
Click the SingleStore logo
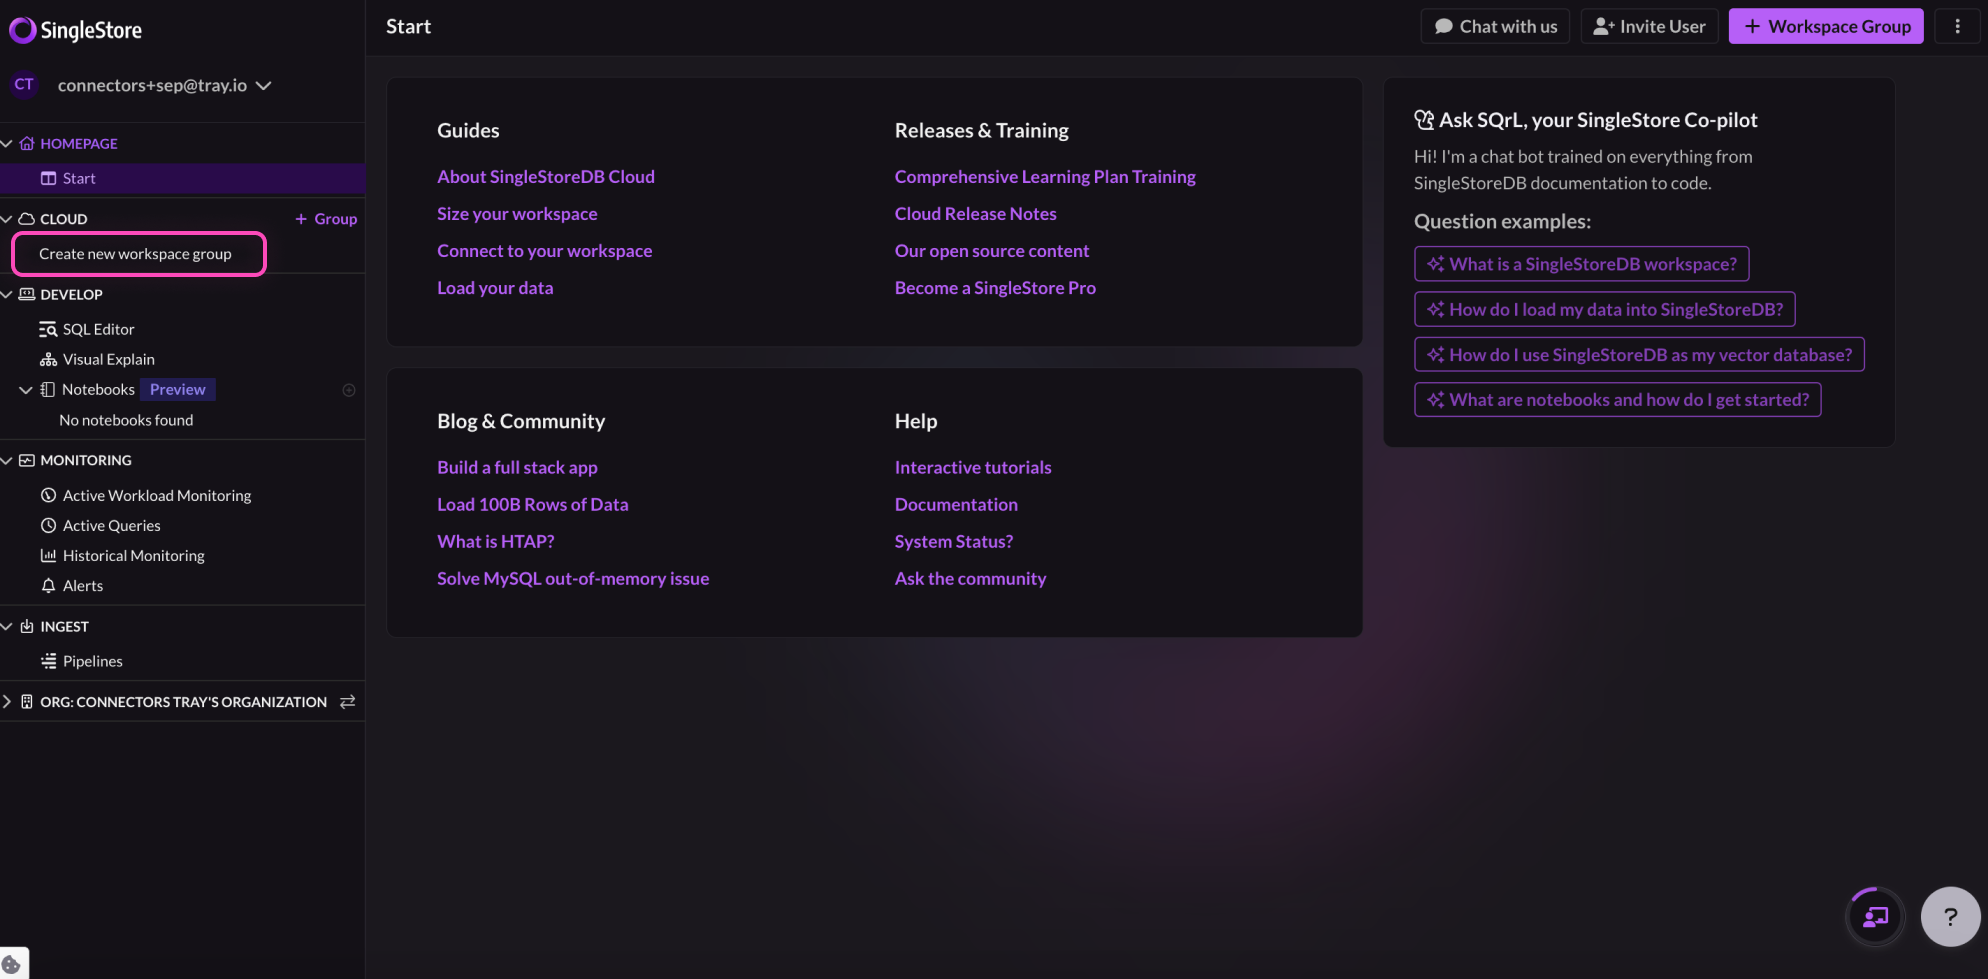[75, 30]
